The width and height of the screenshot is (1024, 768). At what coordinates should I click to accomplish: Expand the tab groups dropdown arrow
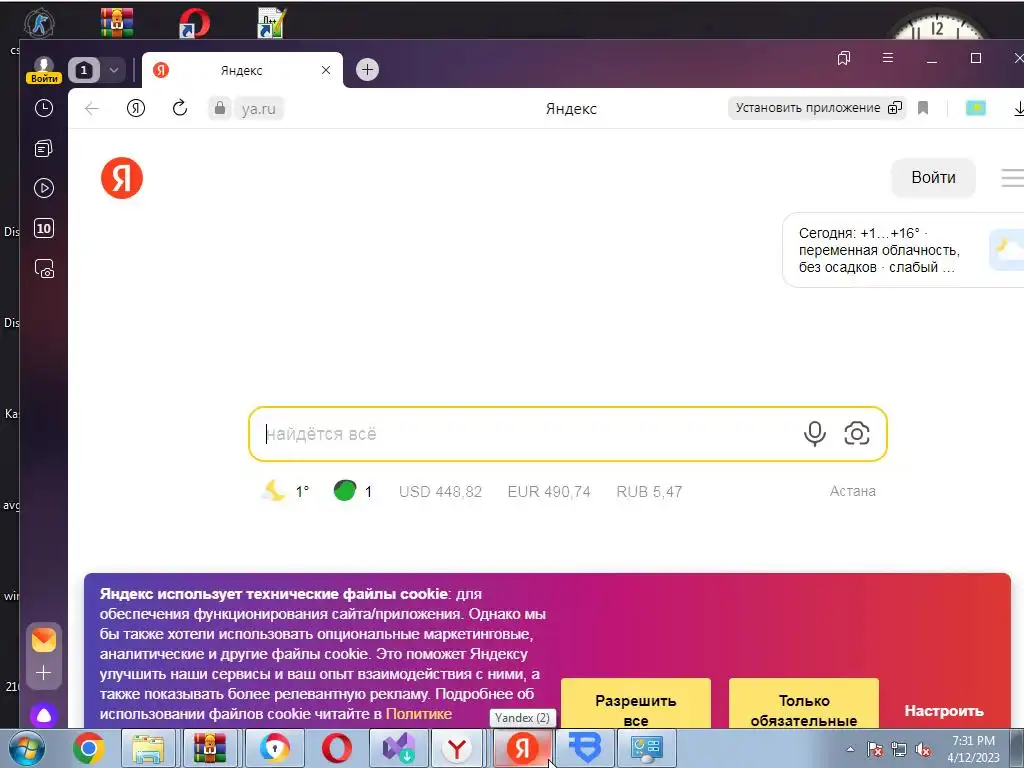tap(114, 70)
